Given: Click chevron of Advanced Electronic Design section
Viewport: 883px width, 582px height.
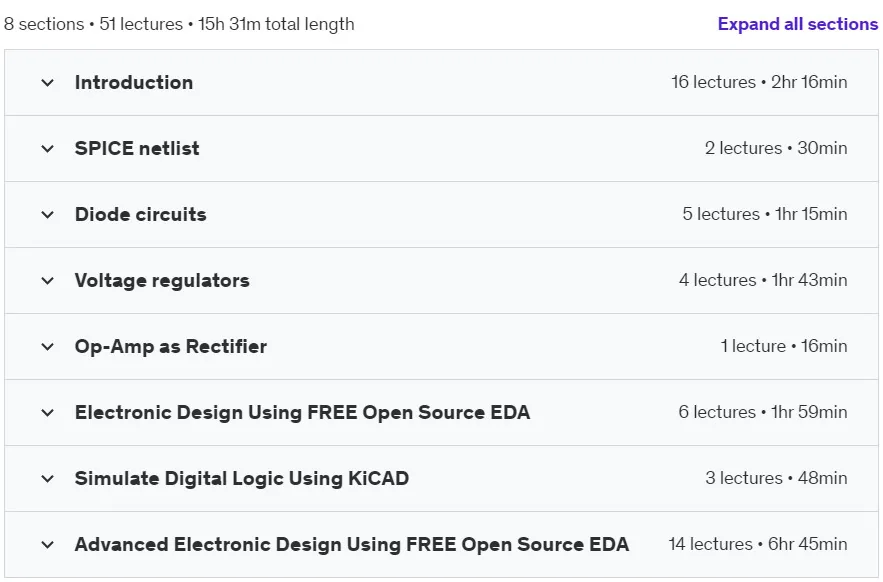Looking at the screenshot, I should coord(48,545).
